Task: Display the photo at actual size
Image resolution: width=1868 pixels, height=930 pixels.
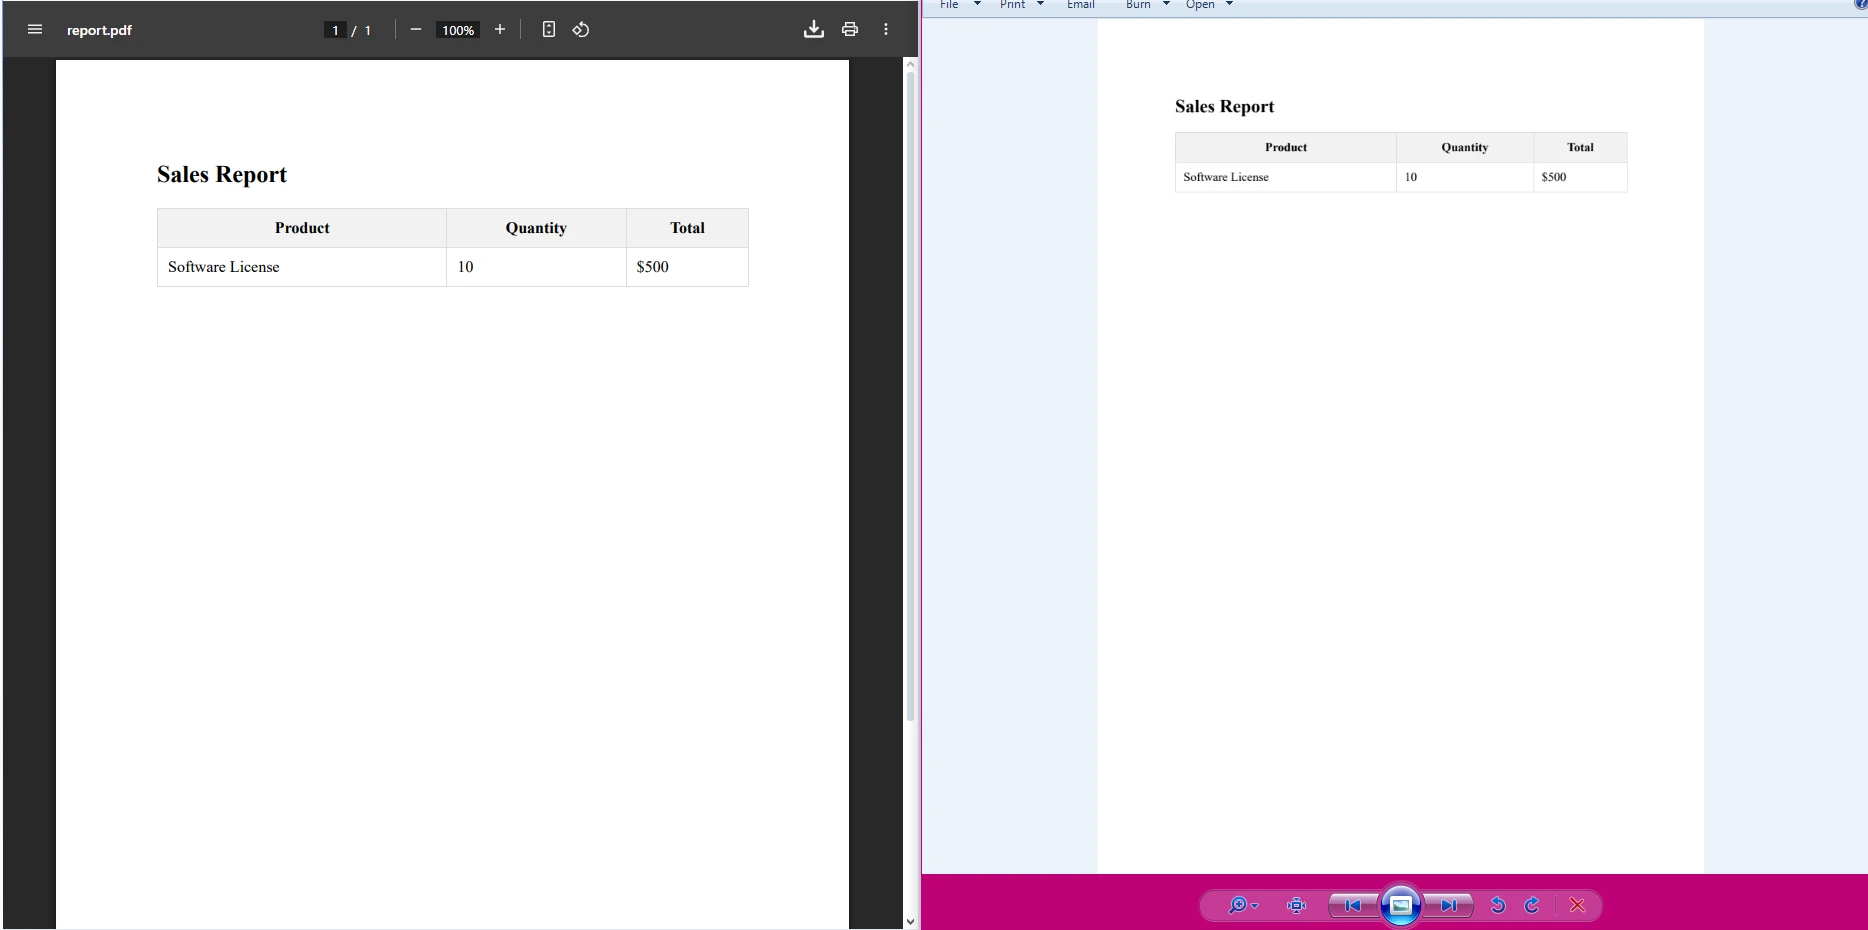Action: [x=1295, y=905]
